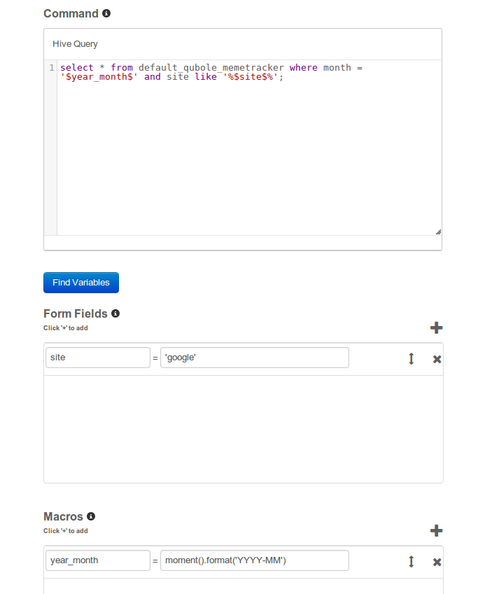Image resolution: width=485 pixels, height=594 pixels.
Task: Click line number 1 in editor gutter
Action: [52, 68]
